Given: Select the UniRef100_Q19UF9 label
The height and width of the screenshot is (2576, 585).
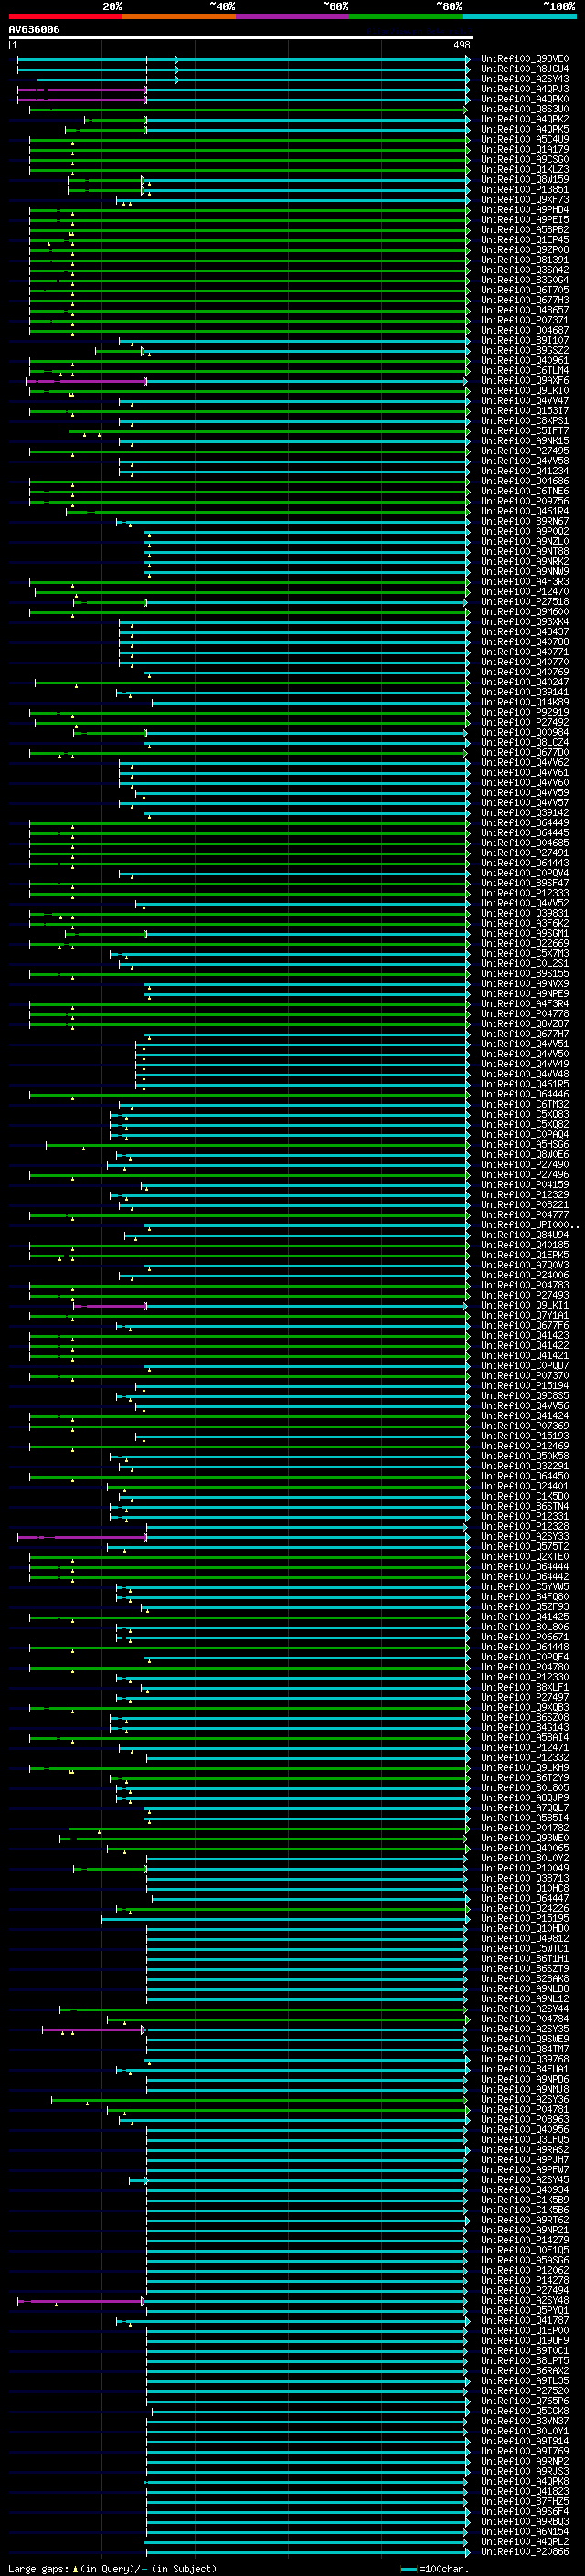Looking at the screenshot, I should (524, 2341).
